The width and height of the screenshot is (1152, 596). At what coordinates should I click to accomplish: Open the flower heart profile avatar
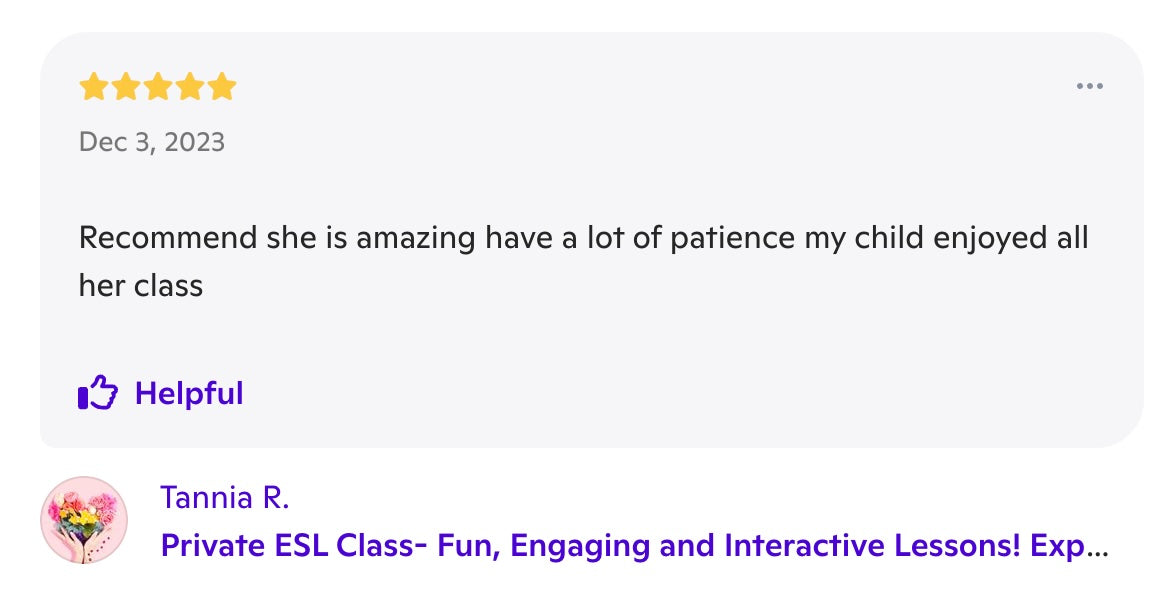pos(84,520)
